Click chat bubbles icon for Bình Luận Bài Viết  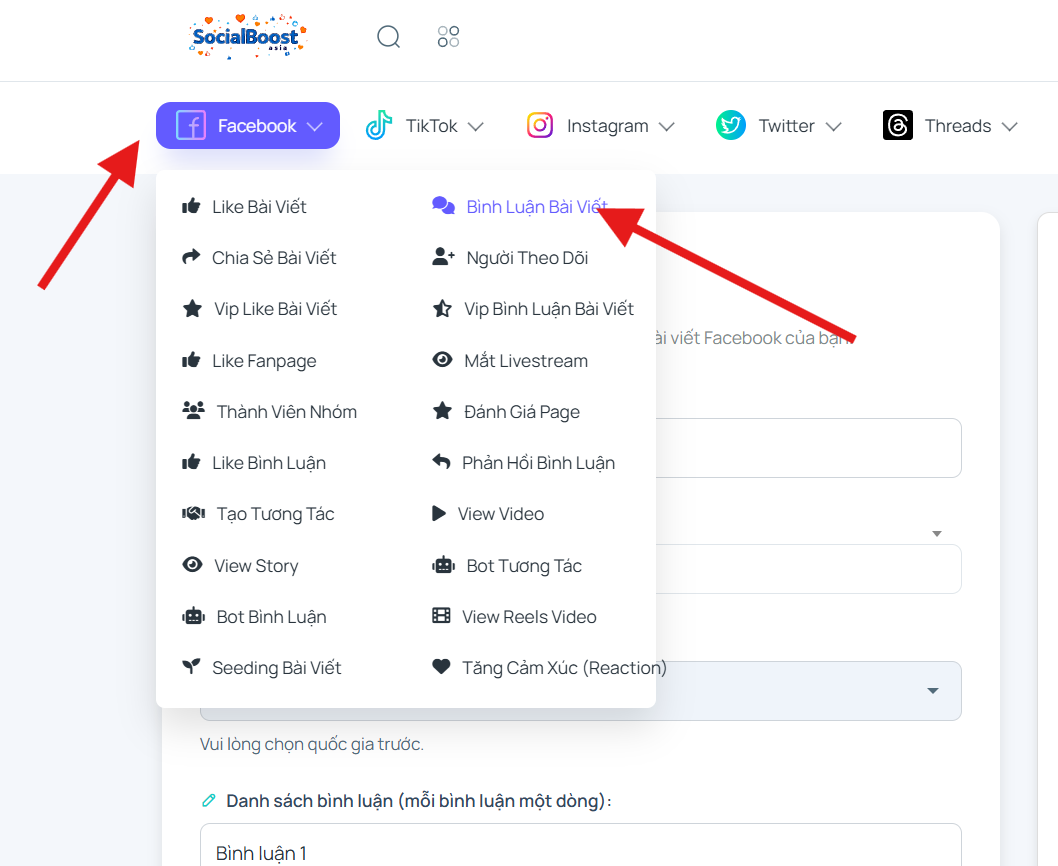443,205
